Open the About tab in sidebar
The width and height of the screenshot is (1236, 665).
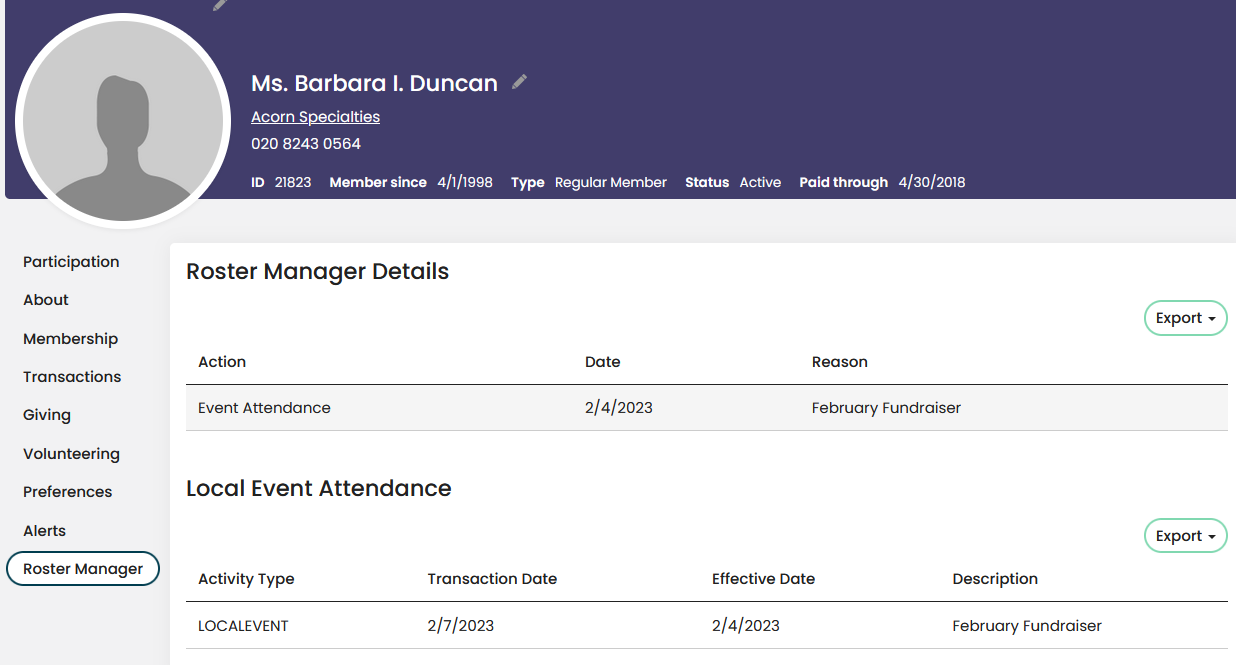(46, 300)
